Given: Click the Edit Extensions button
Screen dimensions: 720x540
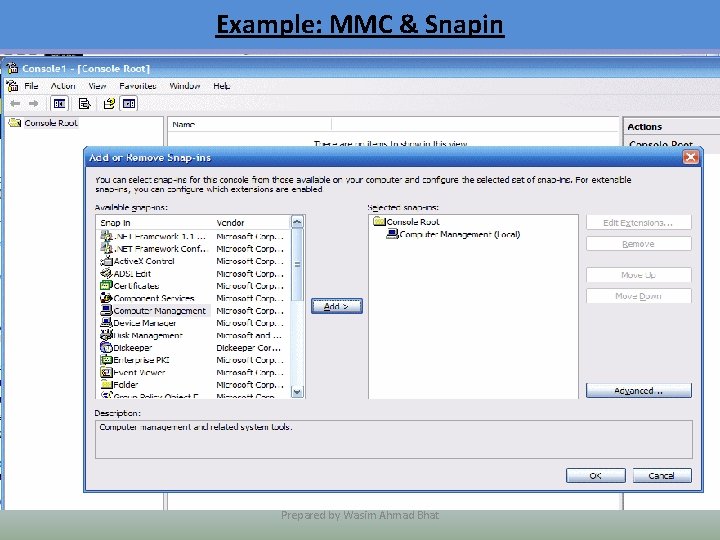Looking at the screenshot, I should pos(638,223).
